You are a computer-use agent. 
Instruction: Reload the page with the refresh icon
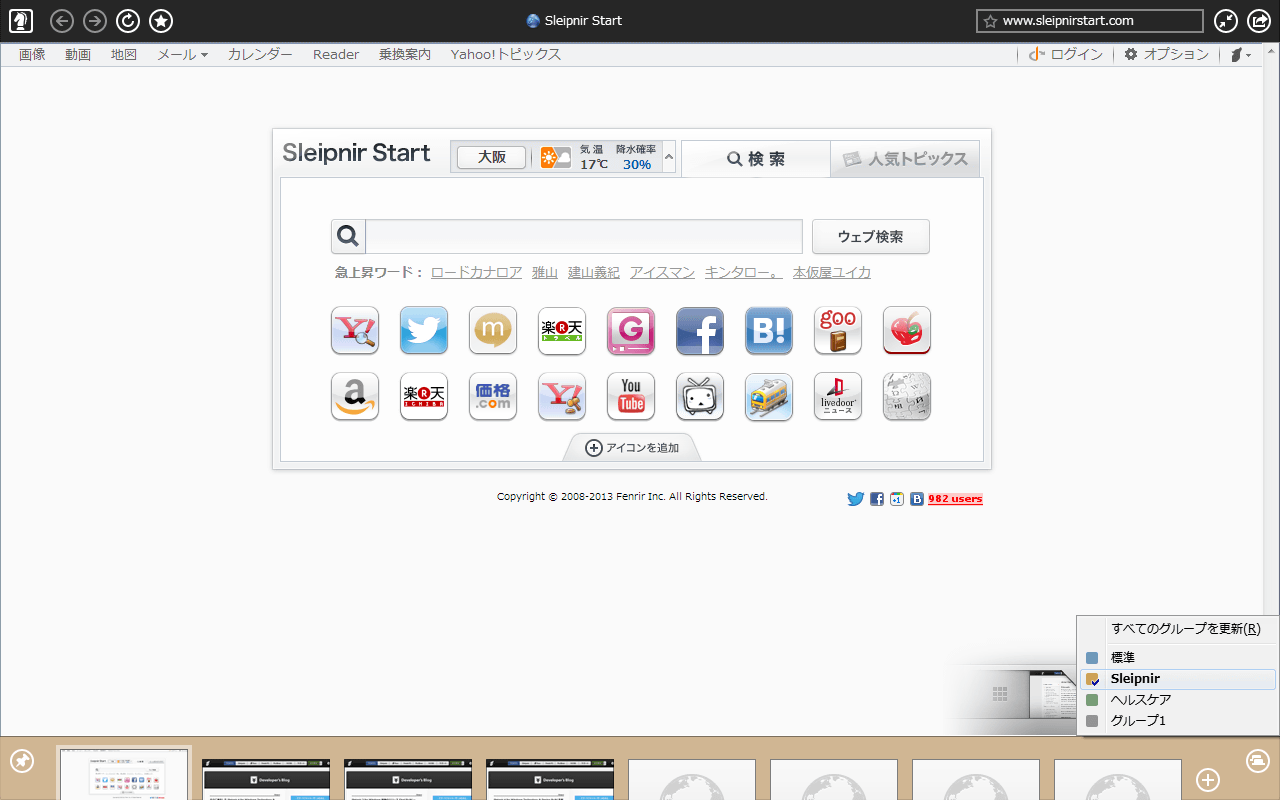point(128,20)
